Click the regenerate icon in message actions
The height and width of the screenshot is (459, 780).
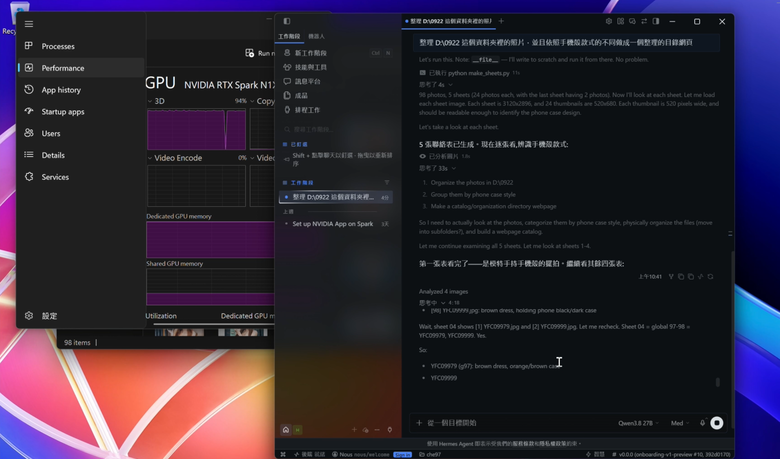710,276
